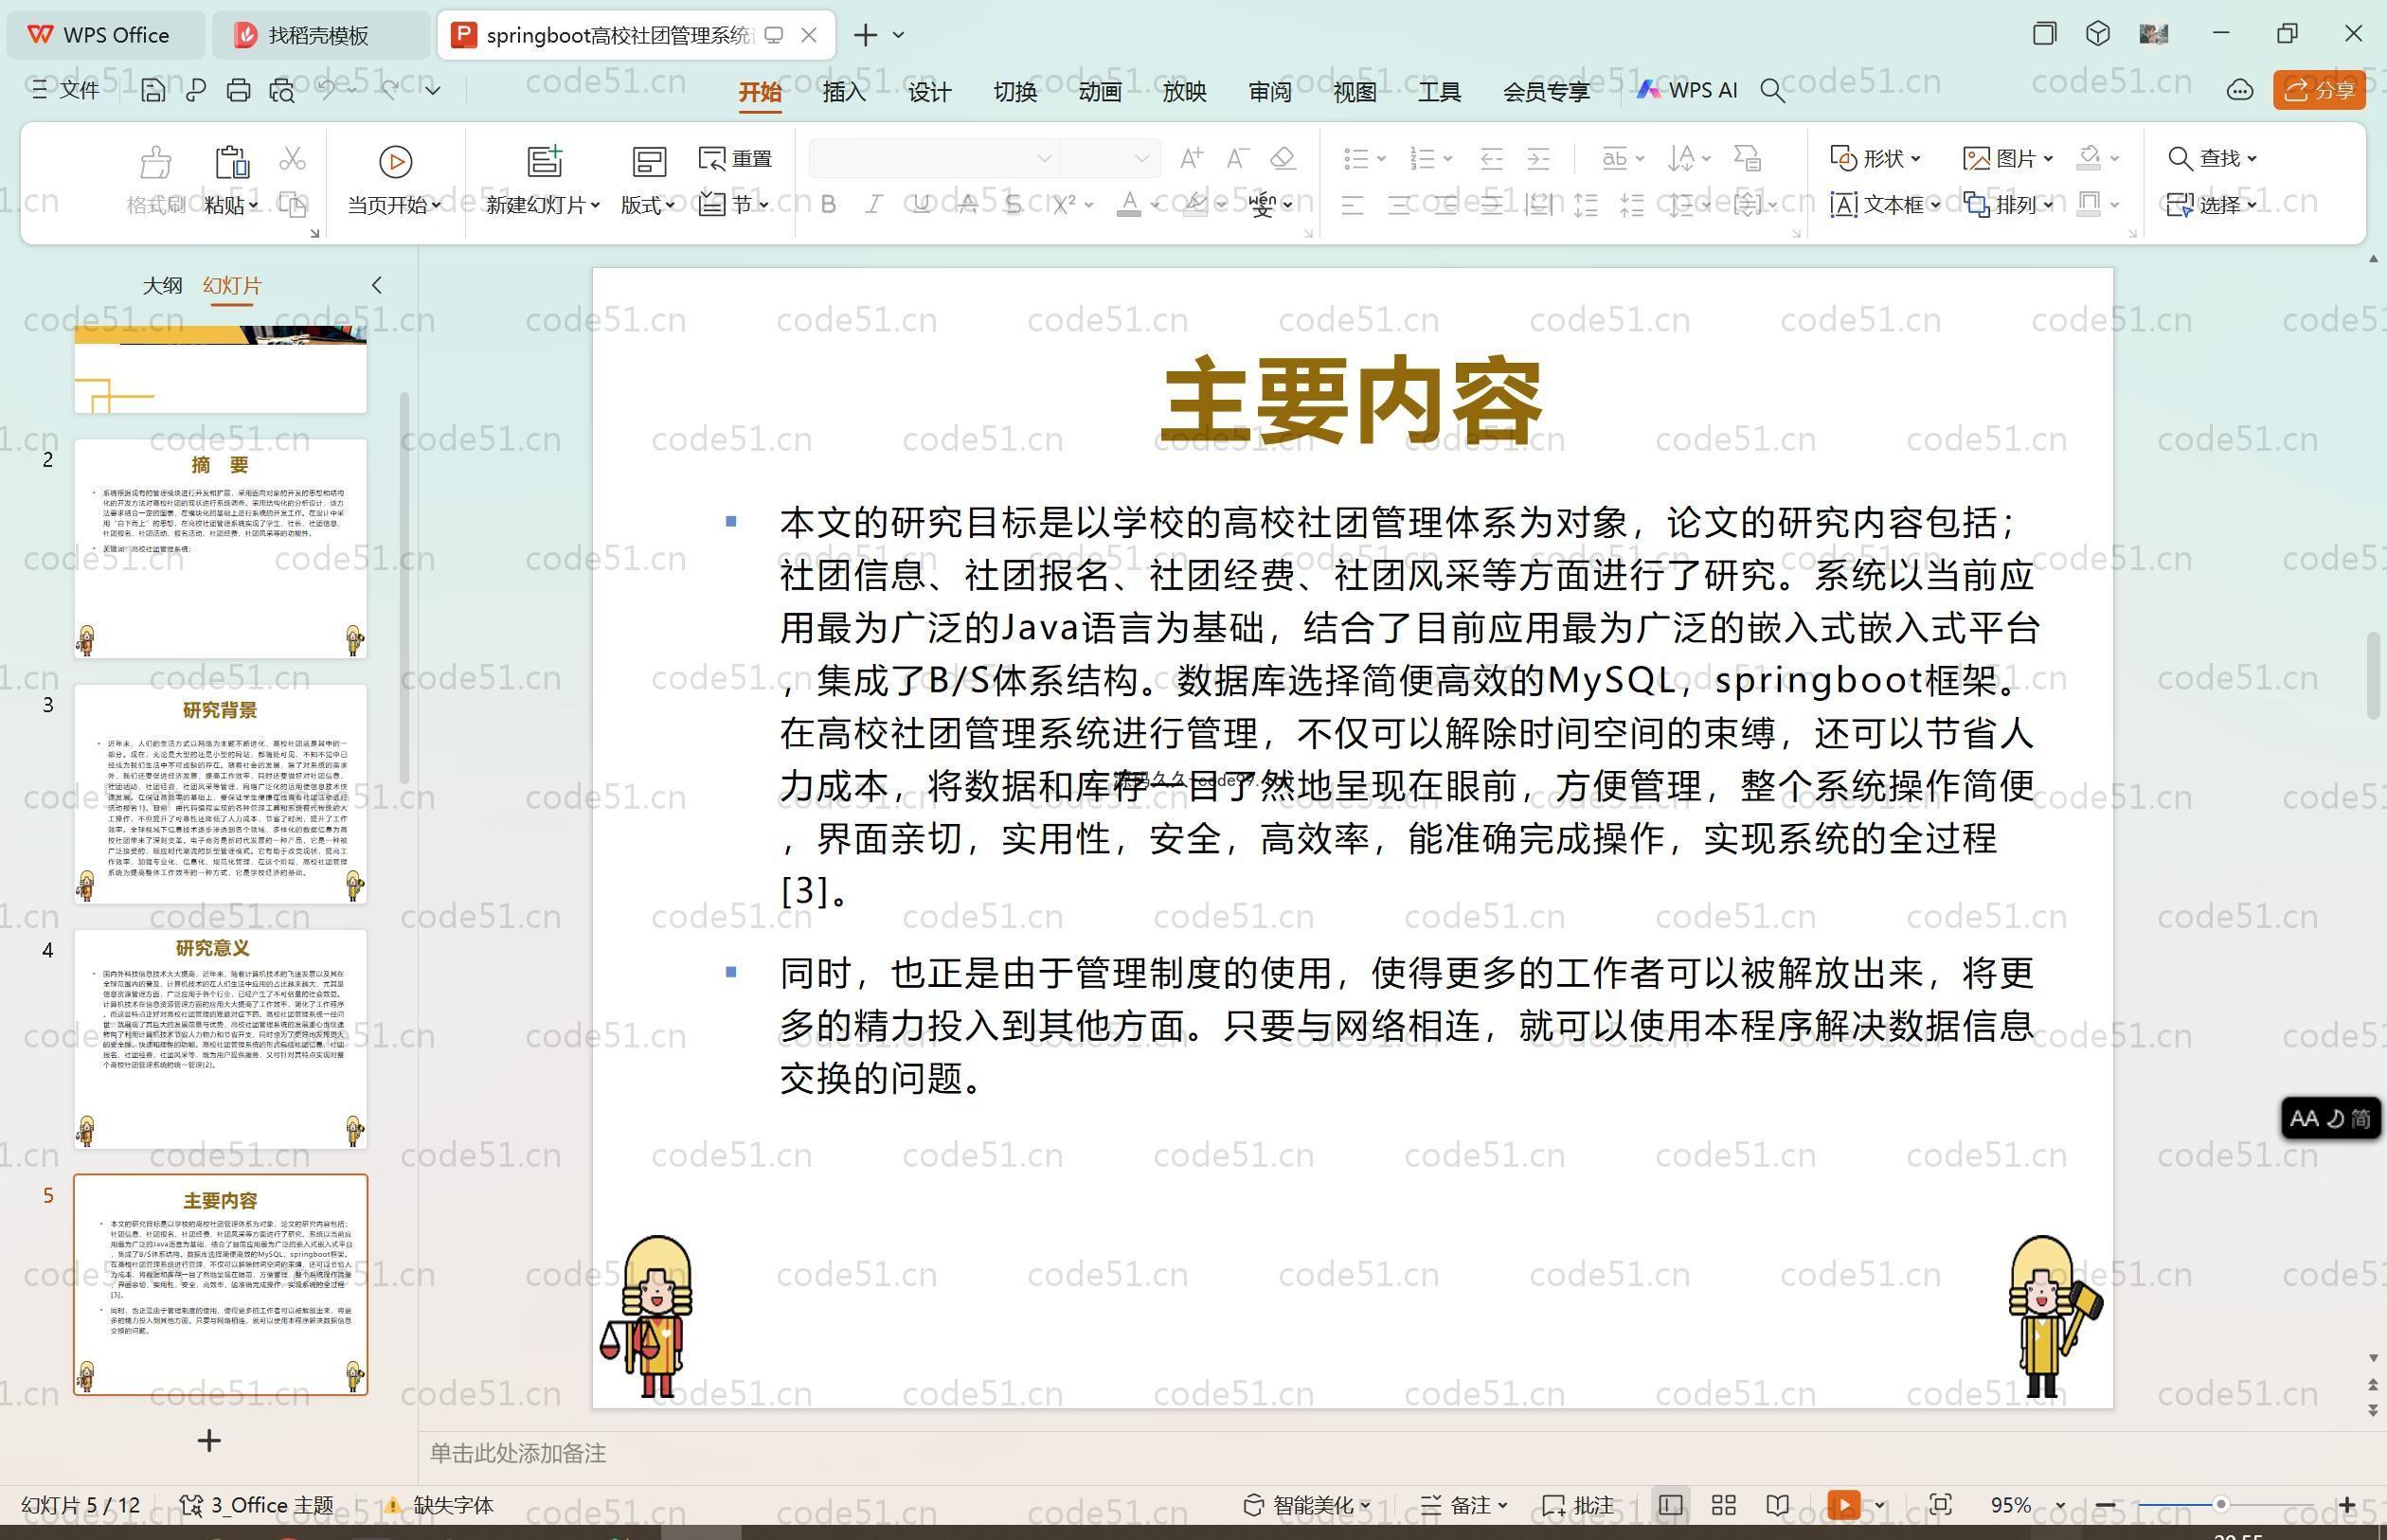This screenshot has height=1540, width=2387.
Task: Select slide 4 thumbnail 研究意义
Action: pyautogui.click(x=220, y=1039)
